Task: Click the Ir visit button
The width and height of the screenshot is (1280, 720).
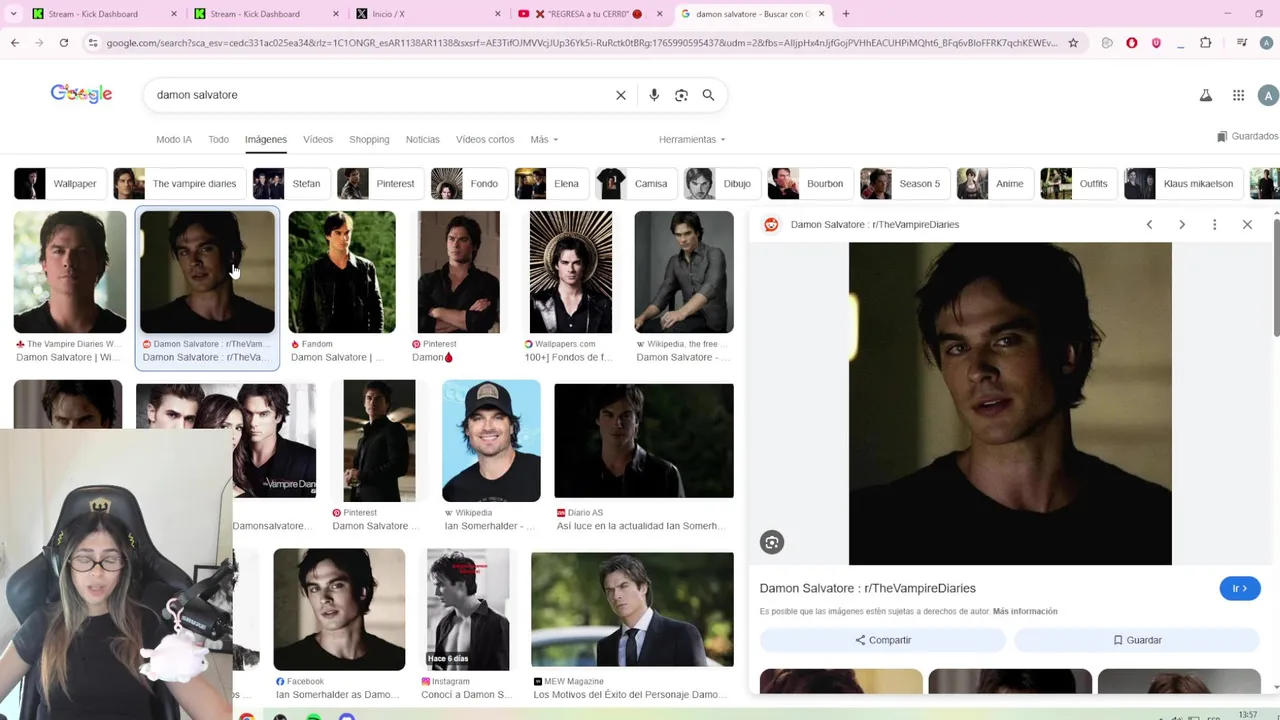Action: [1240, 589]
